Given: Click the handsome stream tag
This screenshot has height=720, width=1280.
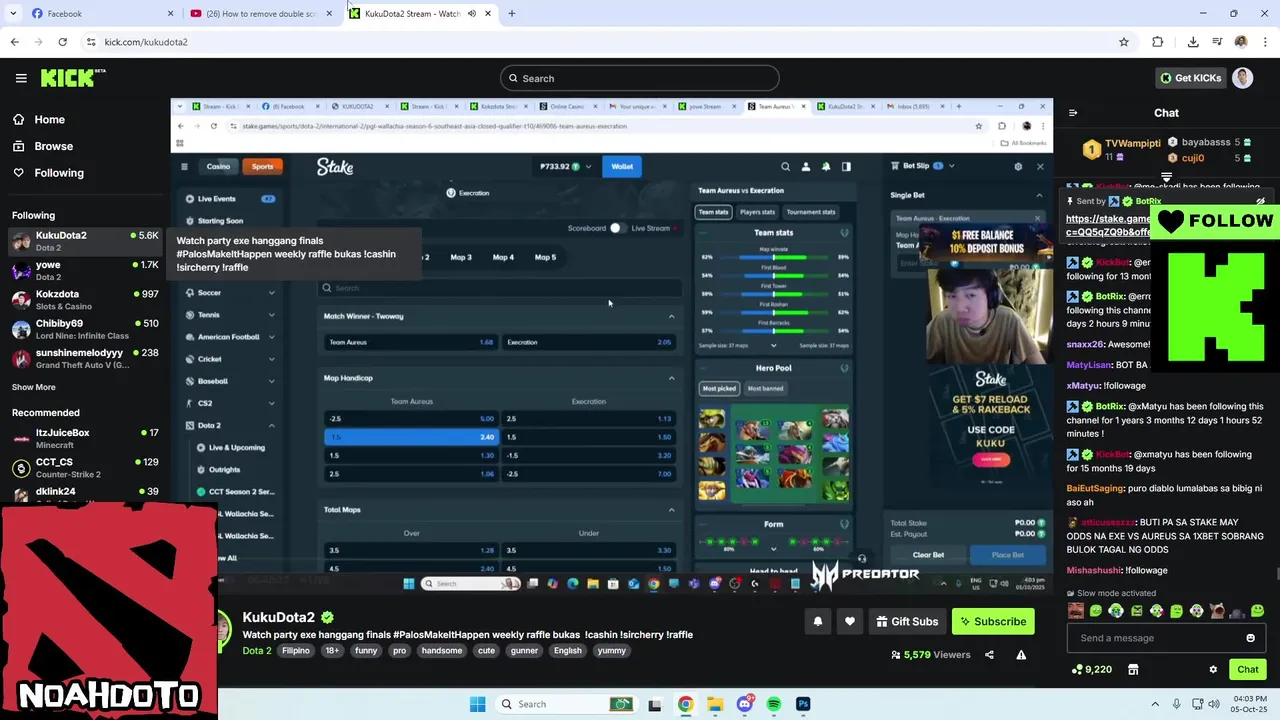Looking at the screenshot, I should (x=442, y=651).
